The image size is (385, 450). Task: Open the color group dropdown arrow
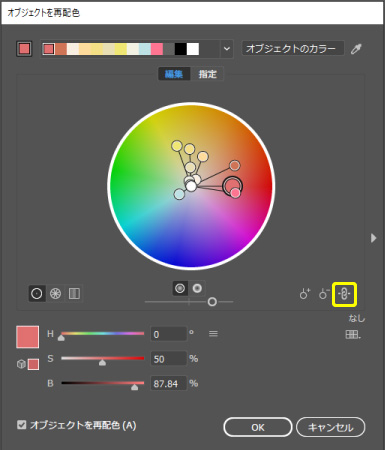(x=227, y=49)
